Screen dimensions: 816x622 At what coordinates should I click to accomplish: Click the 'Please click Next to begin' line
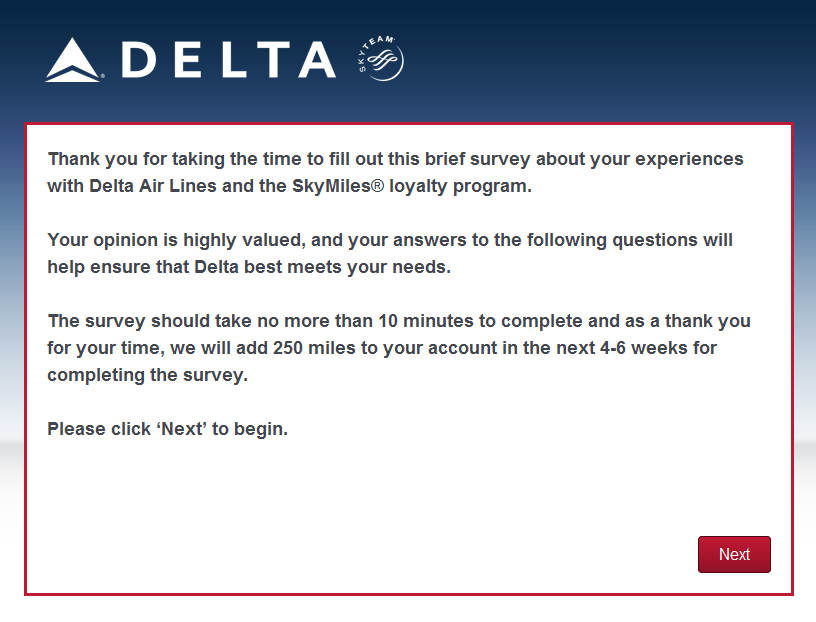point(167,429)
